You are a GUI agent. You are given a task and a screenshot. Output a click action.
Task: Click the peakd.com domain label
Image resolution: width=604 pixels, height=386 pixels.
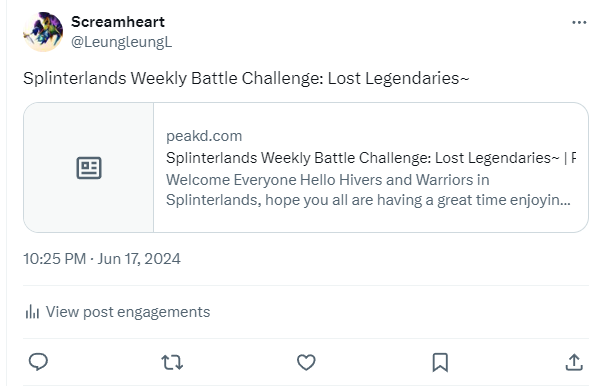(x=204, y=136)
